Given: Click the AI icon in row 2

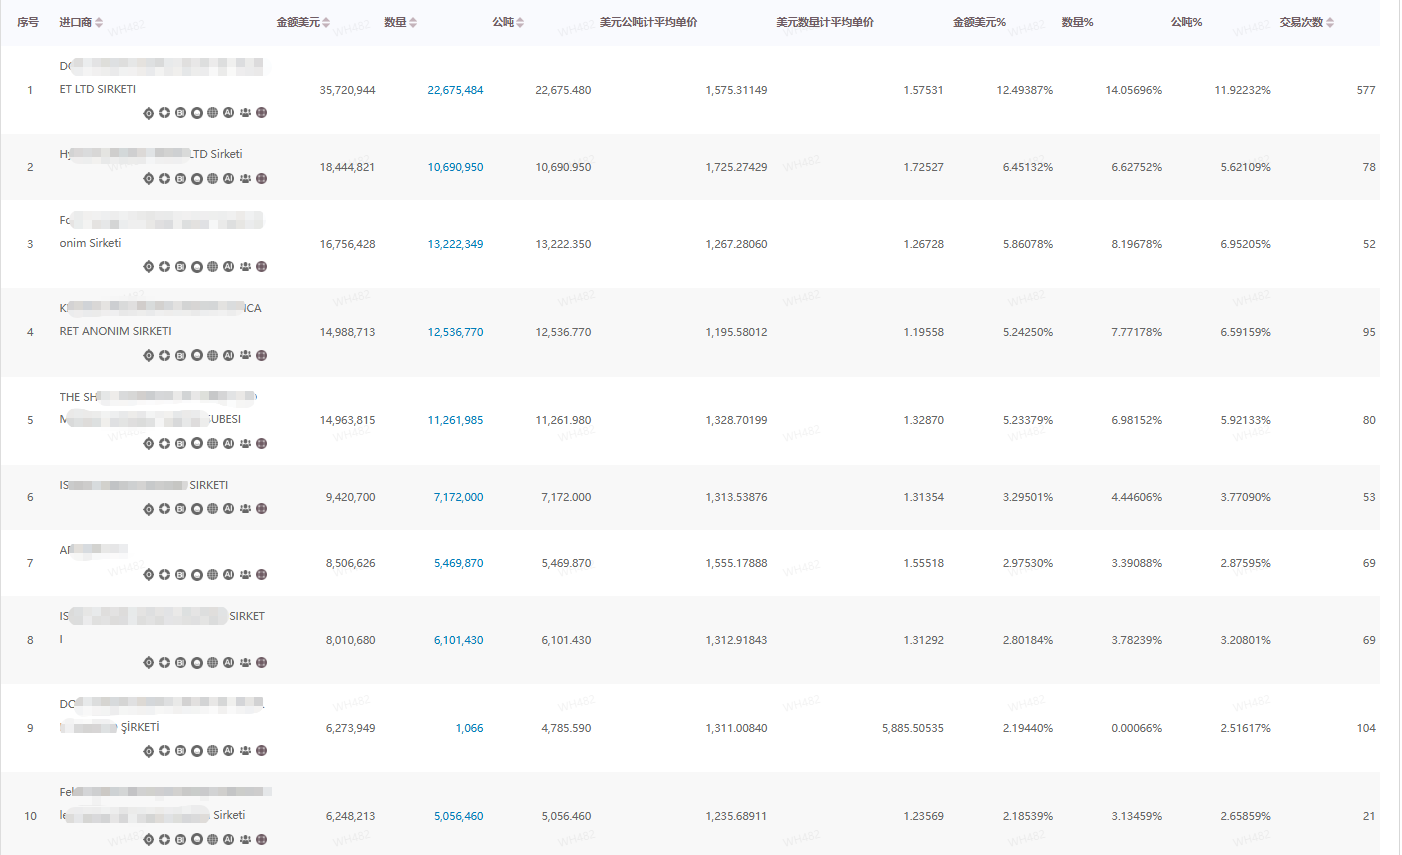Looking at the screenshot, I should tap(229, 179).
